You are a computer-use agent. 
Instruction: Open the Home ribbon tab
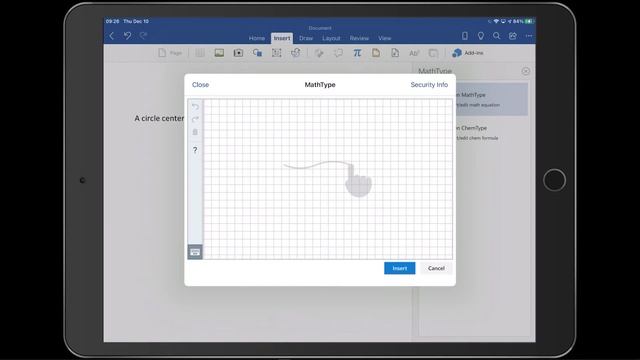257,38
